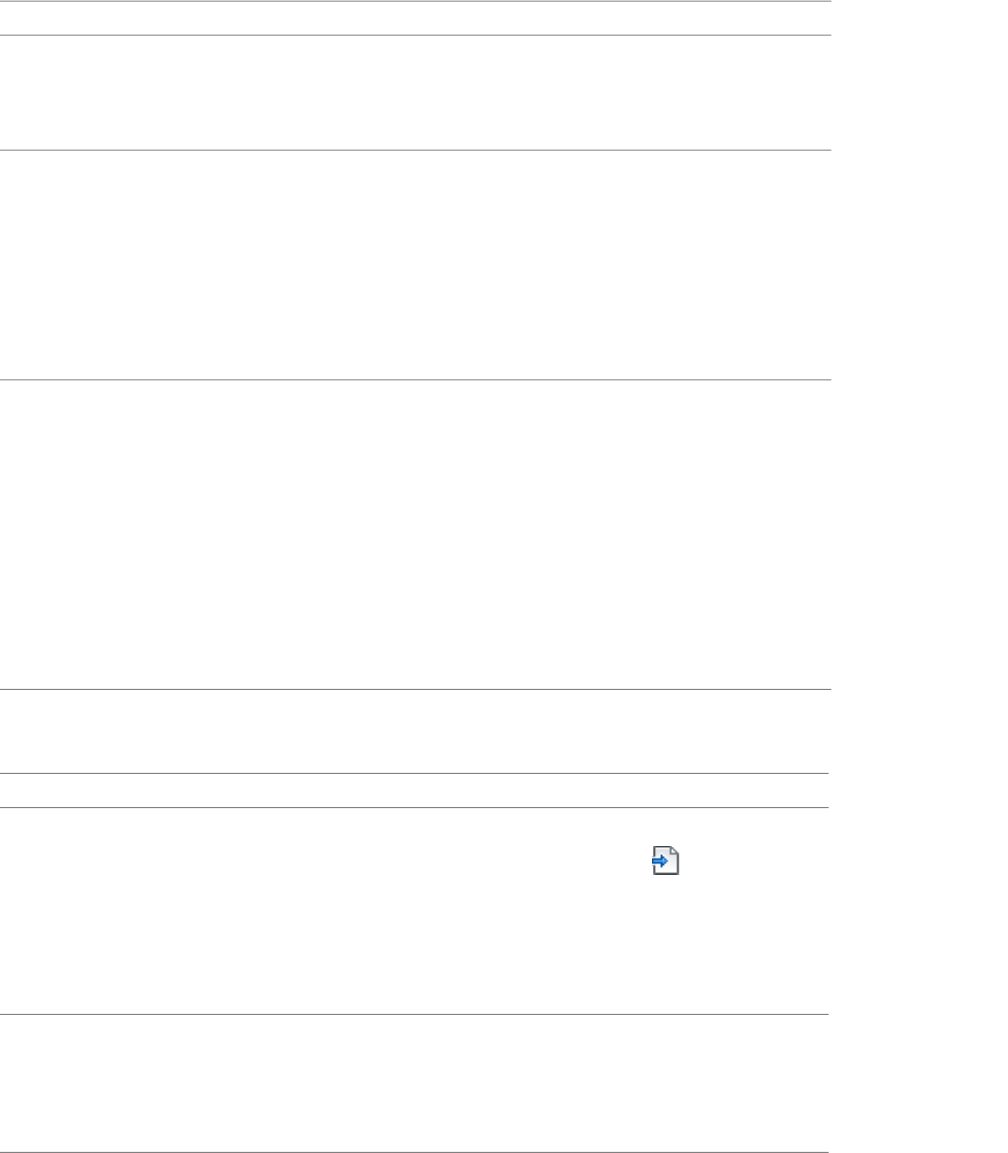1008x1153 pixels.
Task: Click the divider line above the tallest row
Action: click(x=415, y=380)
